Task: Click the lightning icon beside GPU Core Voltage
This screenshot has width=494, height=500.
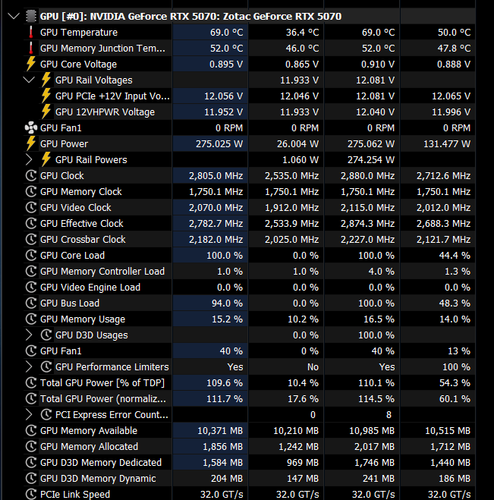Action: 31,64
